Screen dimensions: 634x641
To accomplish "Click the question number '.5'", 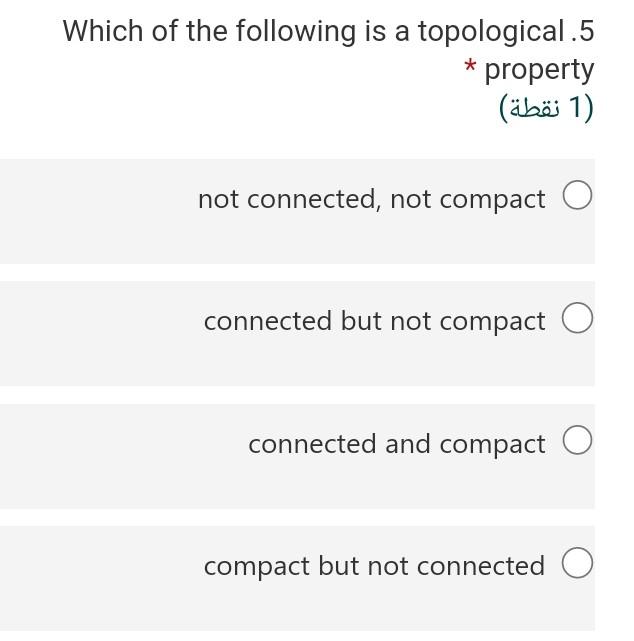I will tap(582, 31).
